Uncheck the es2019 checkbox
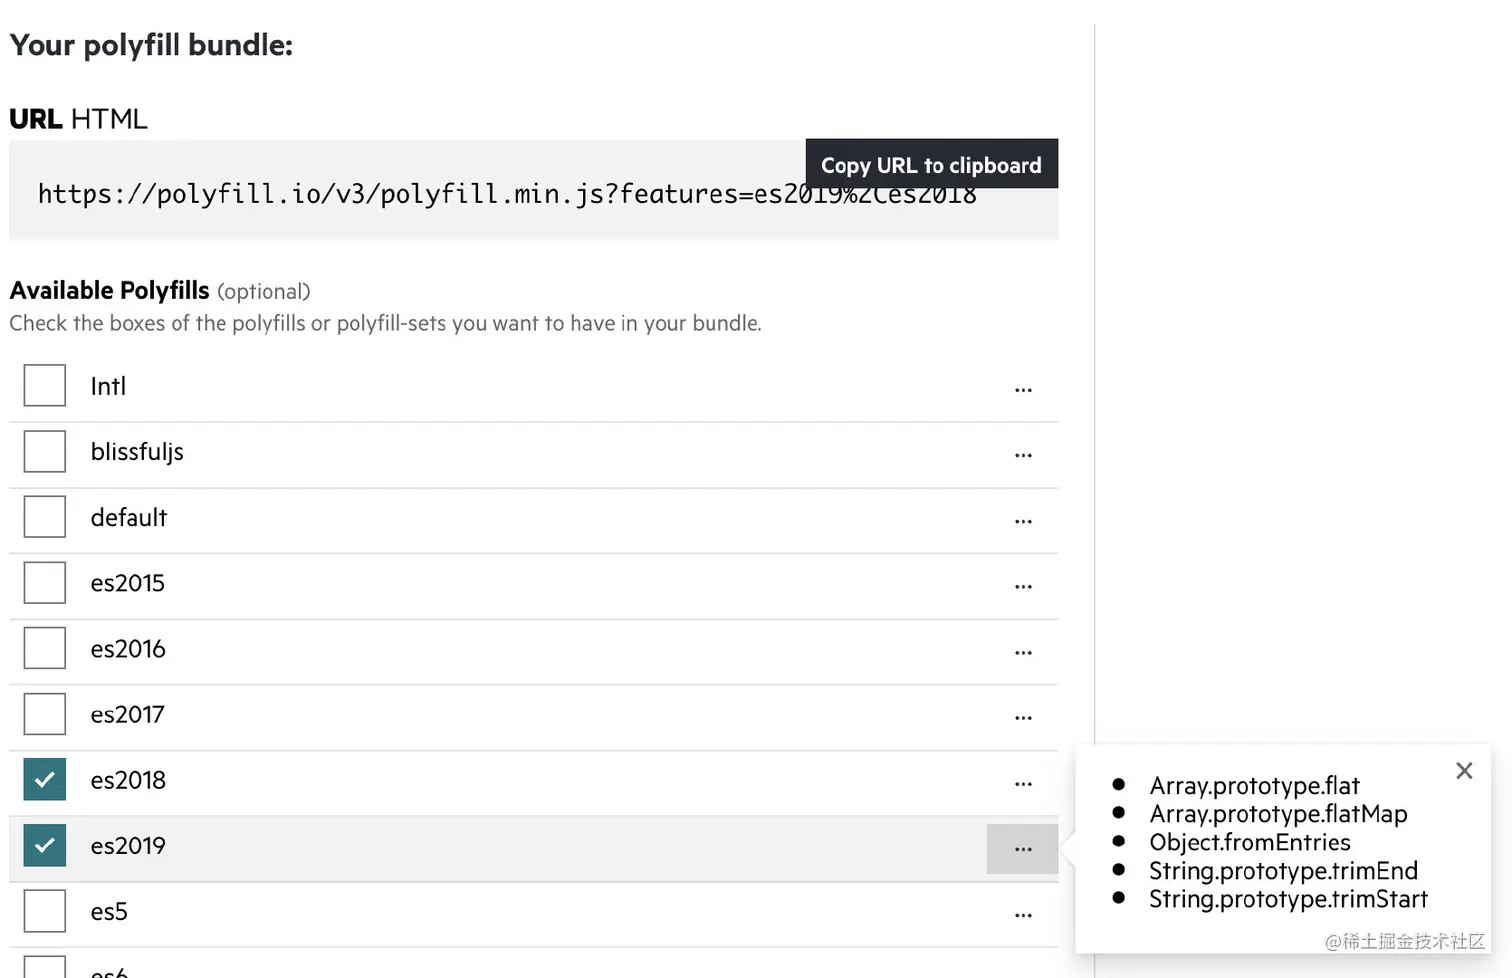Image resolution: width=1512 pixels, height=978 pixels. [x=45, y=845]
